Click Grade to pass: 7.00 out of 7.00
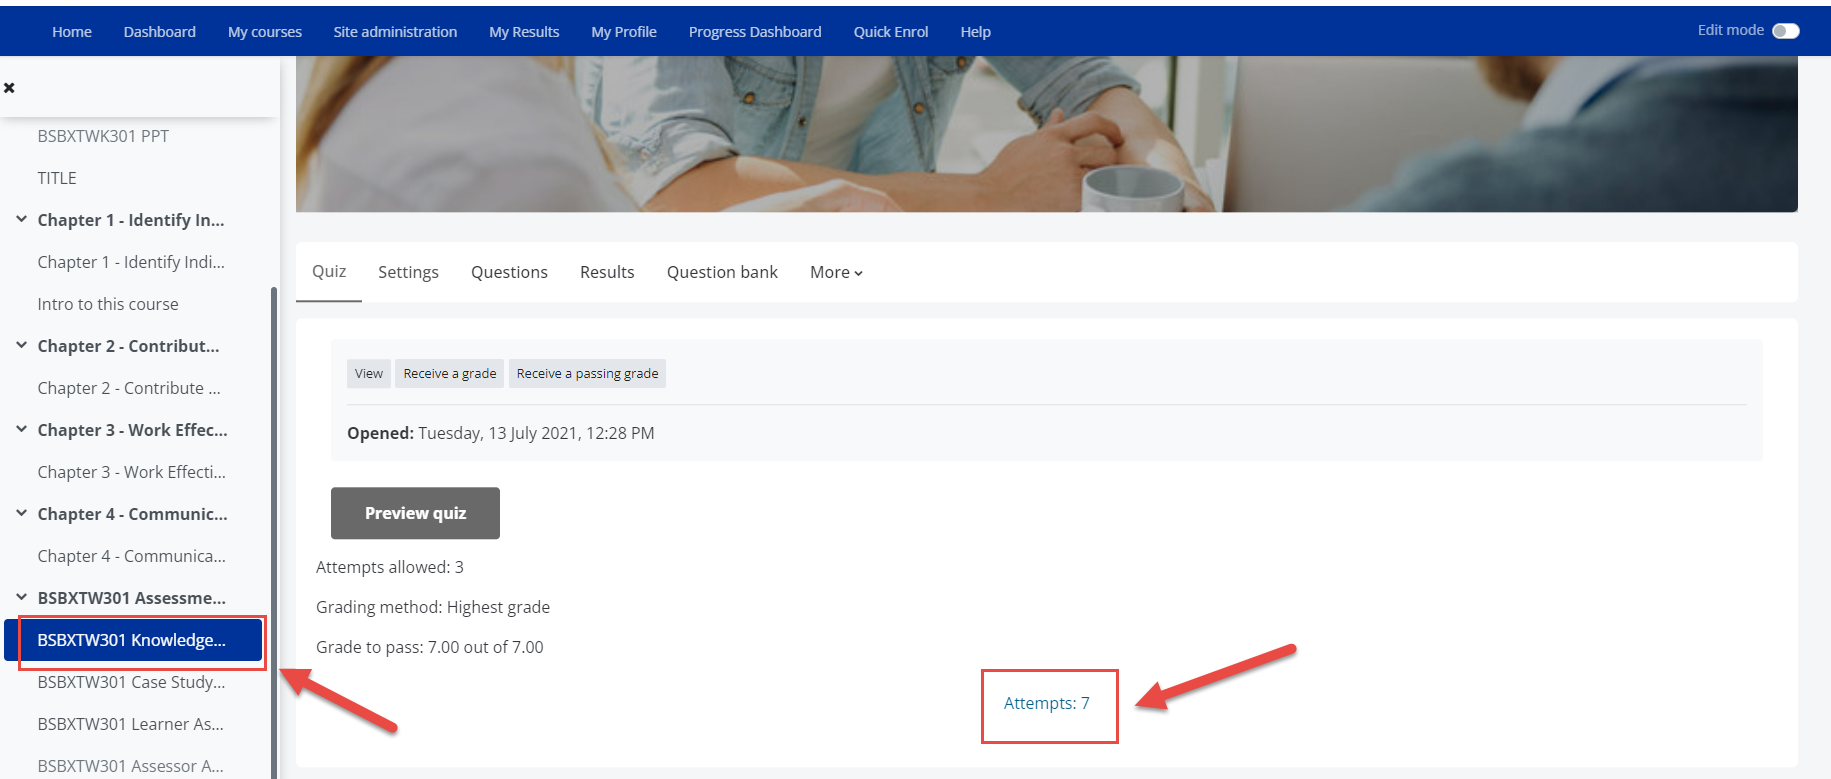Image resolution: width=1831 pixels, height=779 pixels. coord(430,647)
